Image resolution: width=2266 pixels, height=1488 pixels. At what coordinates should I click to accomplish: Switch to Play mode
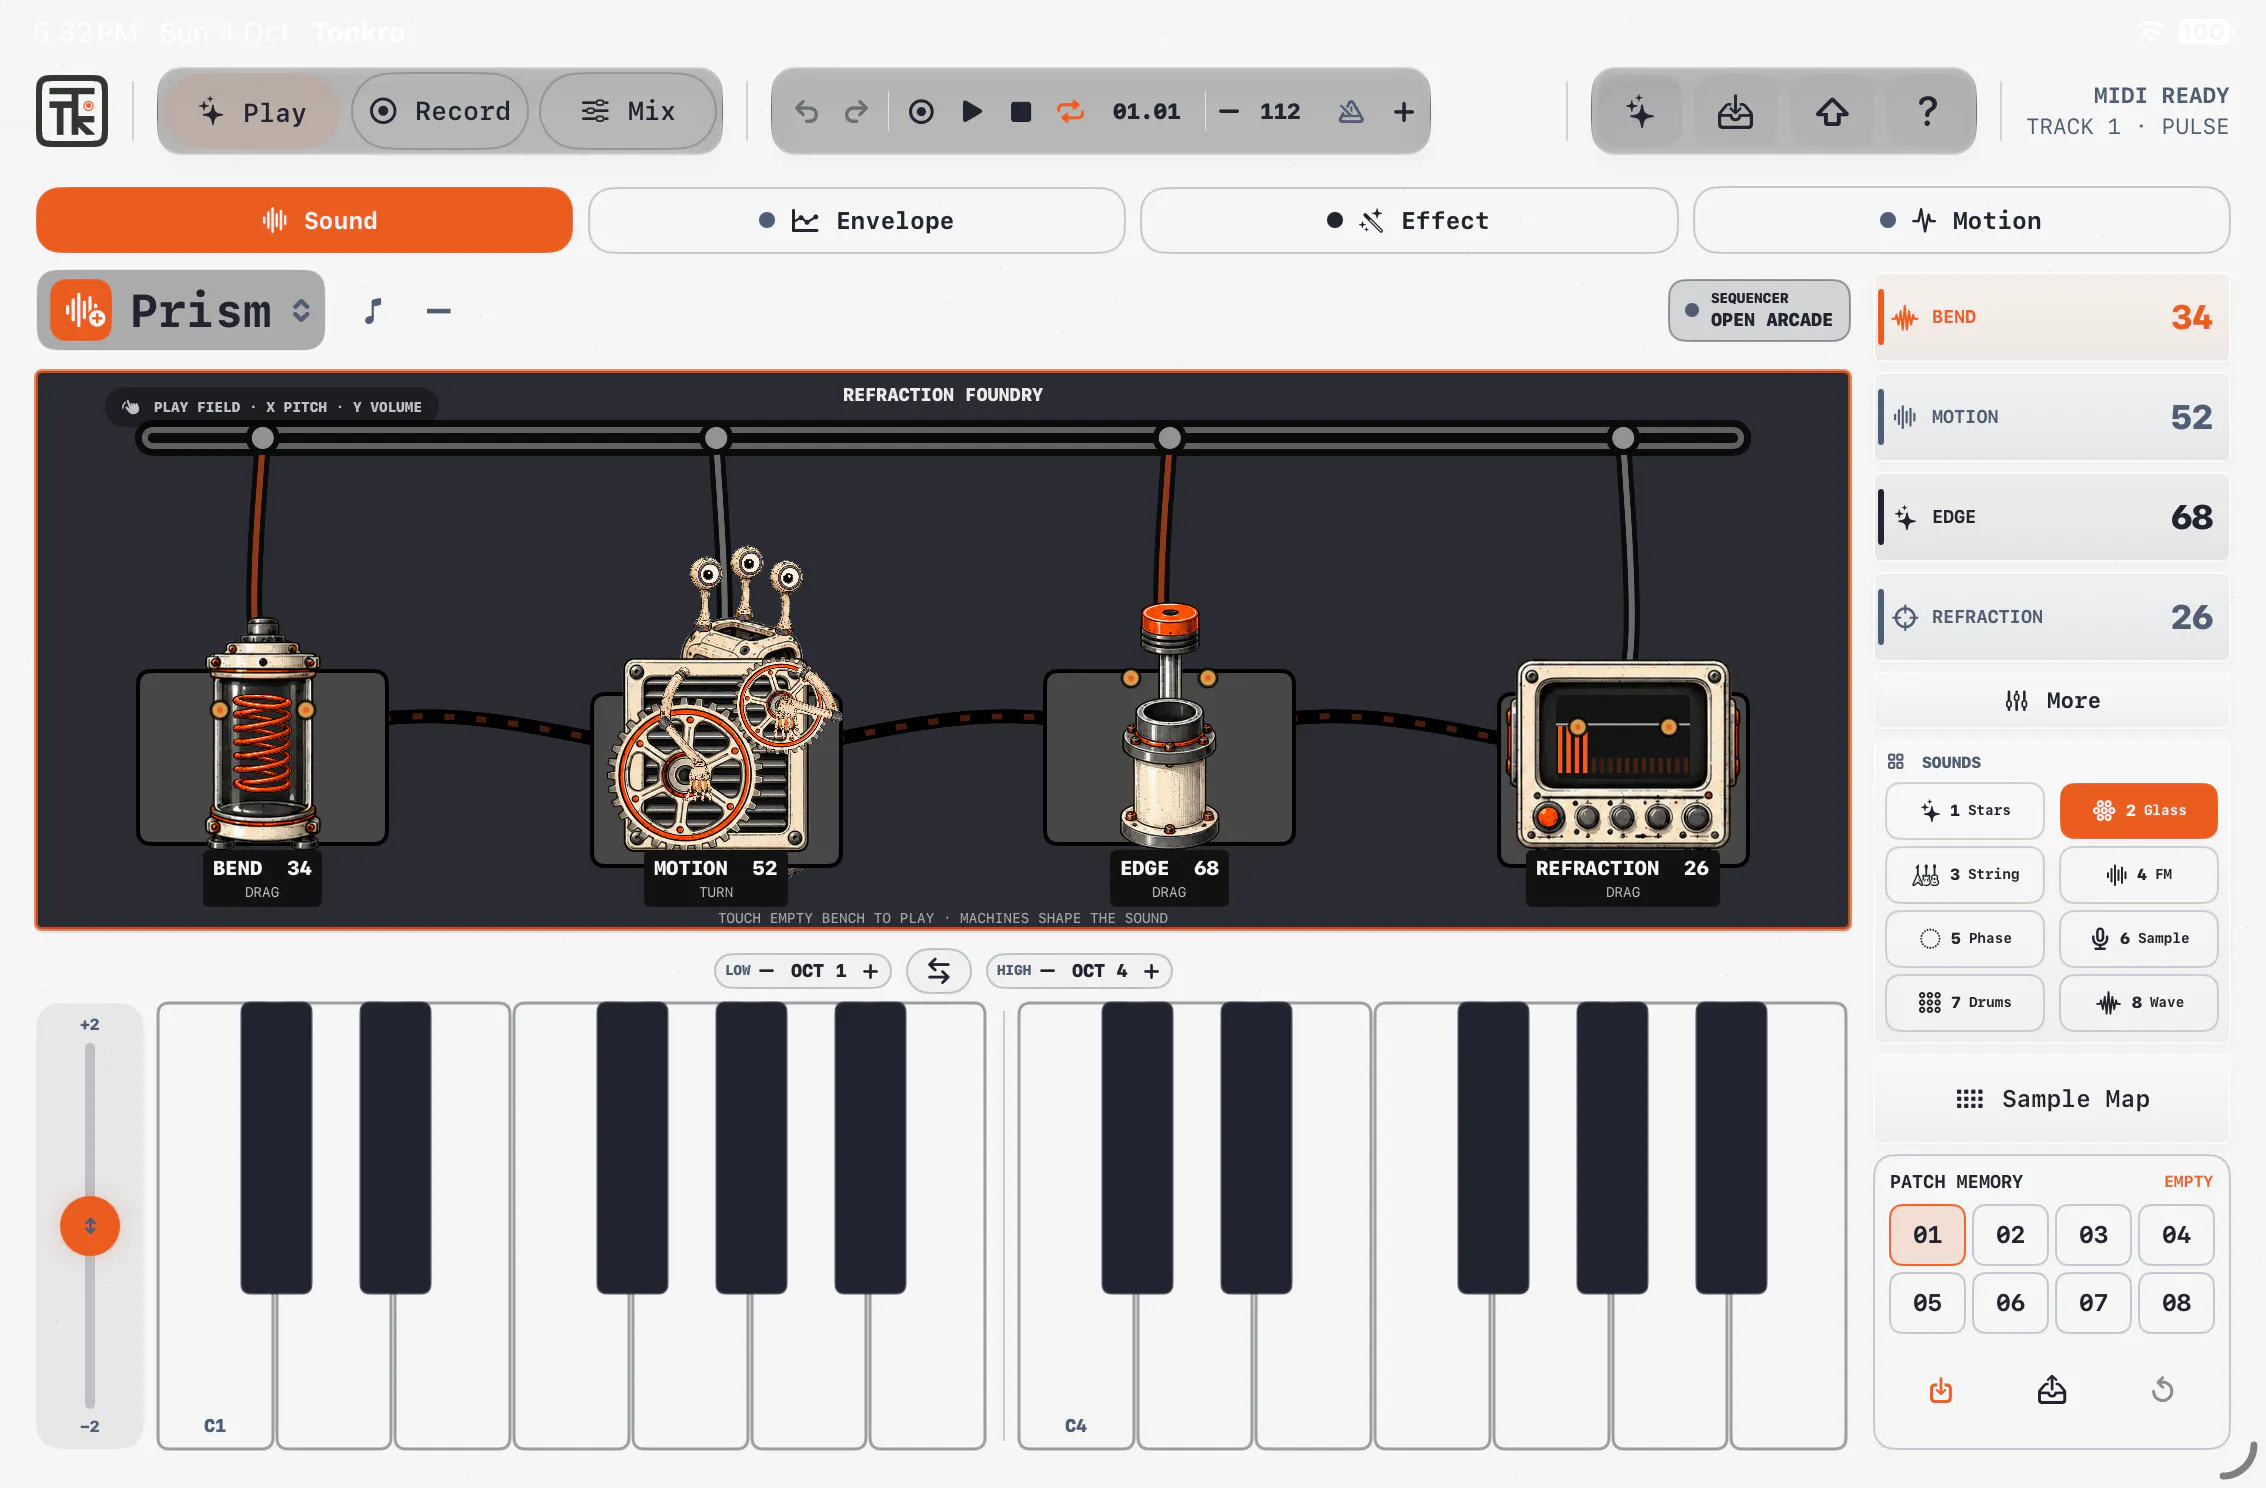[252, 112]
